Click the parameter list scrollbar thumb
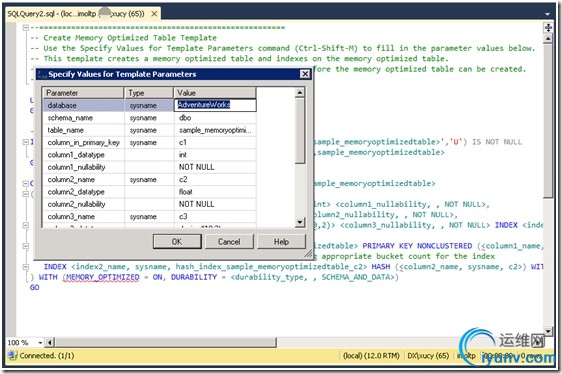 point(300,131)
